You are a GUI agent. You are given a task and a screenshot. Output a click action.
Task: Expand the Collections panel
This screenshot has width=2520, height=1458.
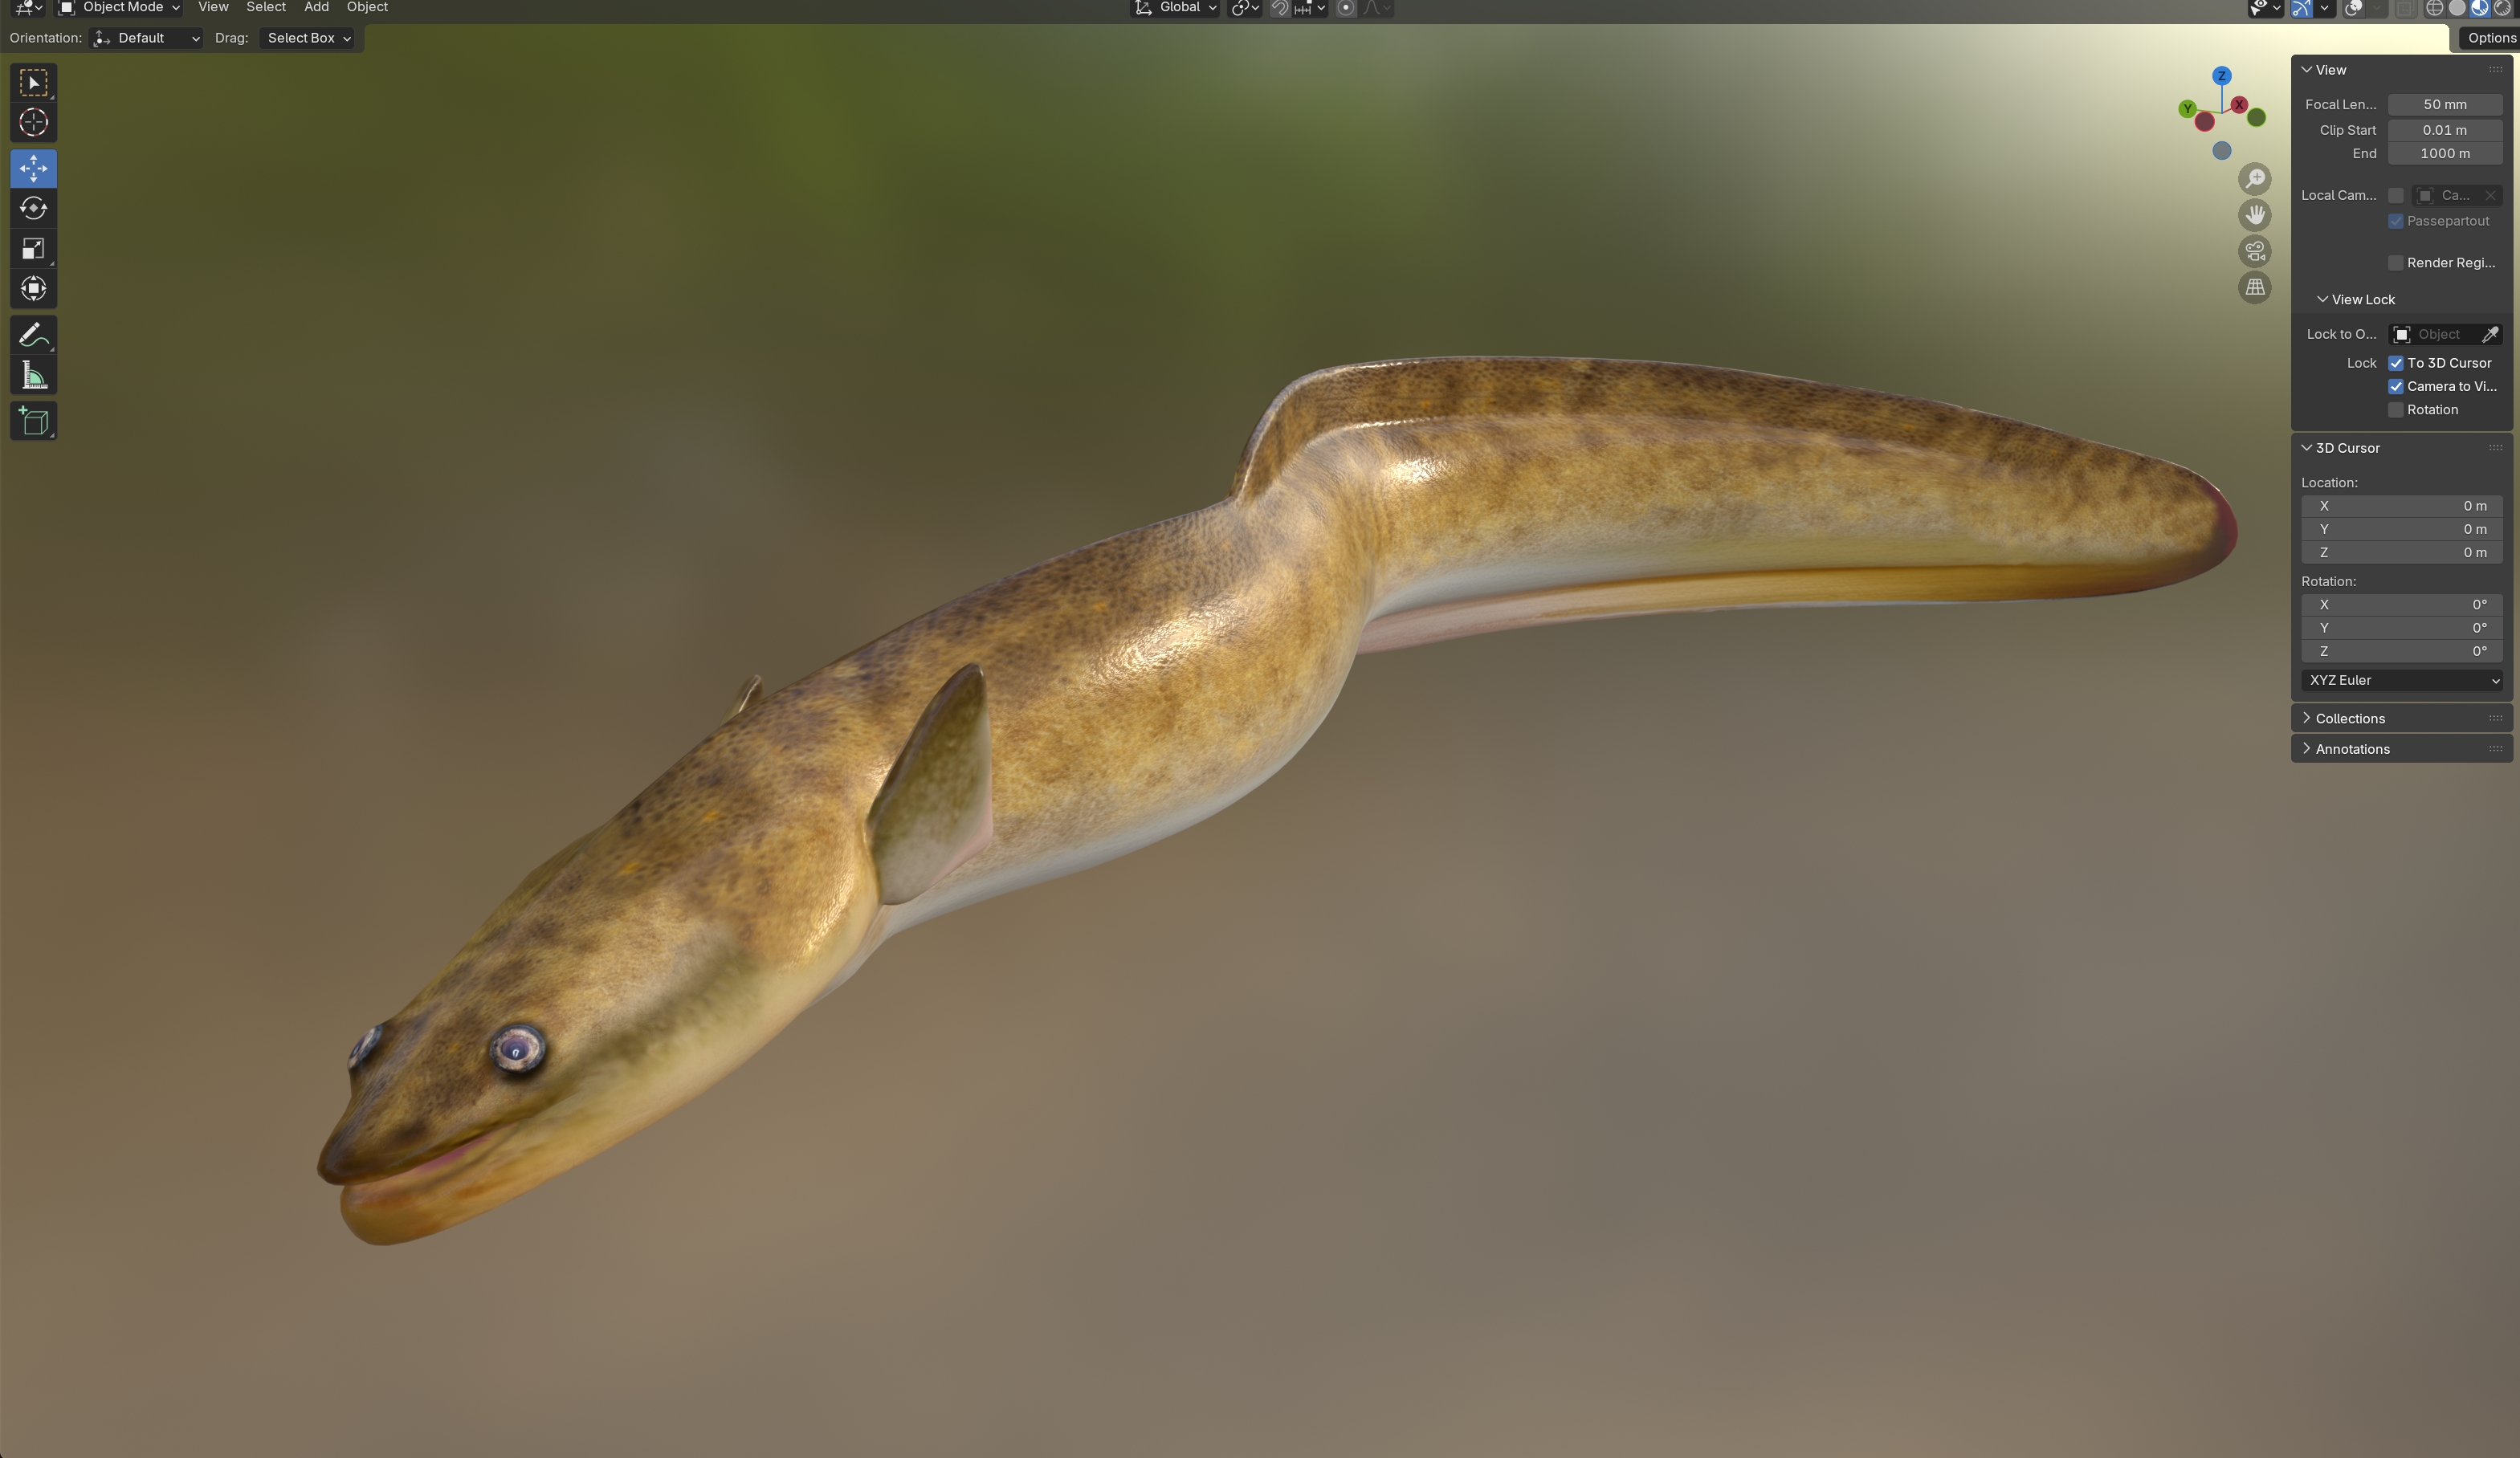(2349, 718)
